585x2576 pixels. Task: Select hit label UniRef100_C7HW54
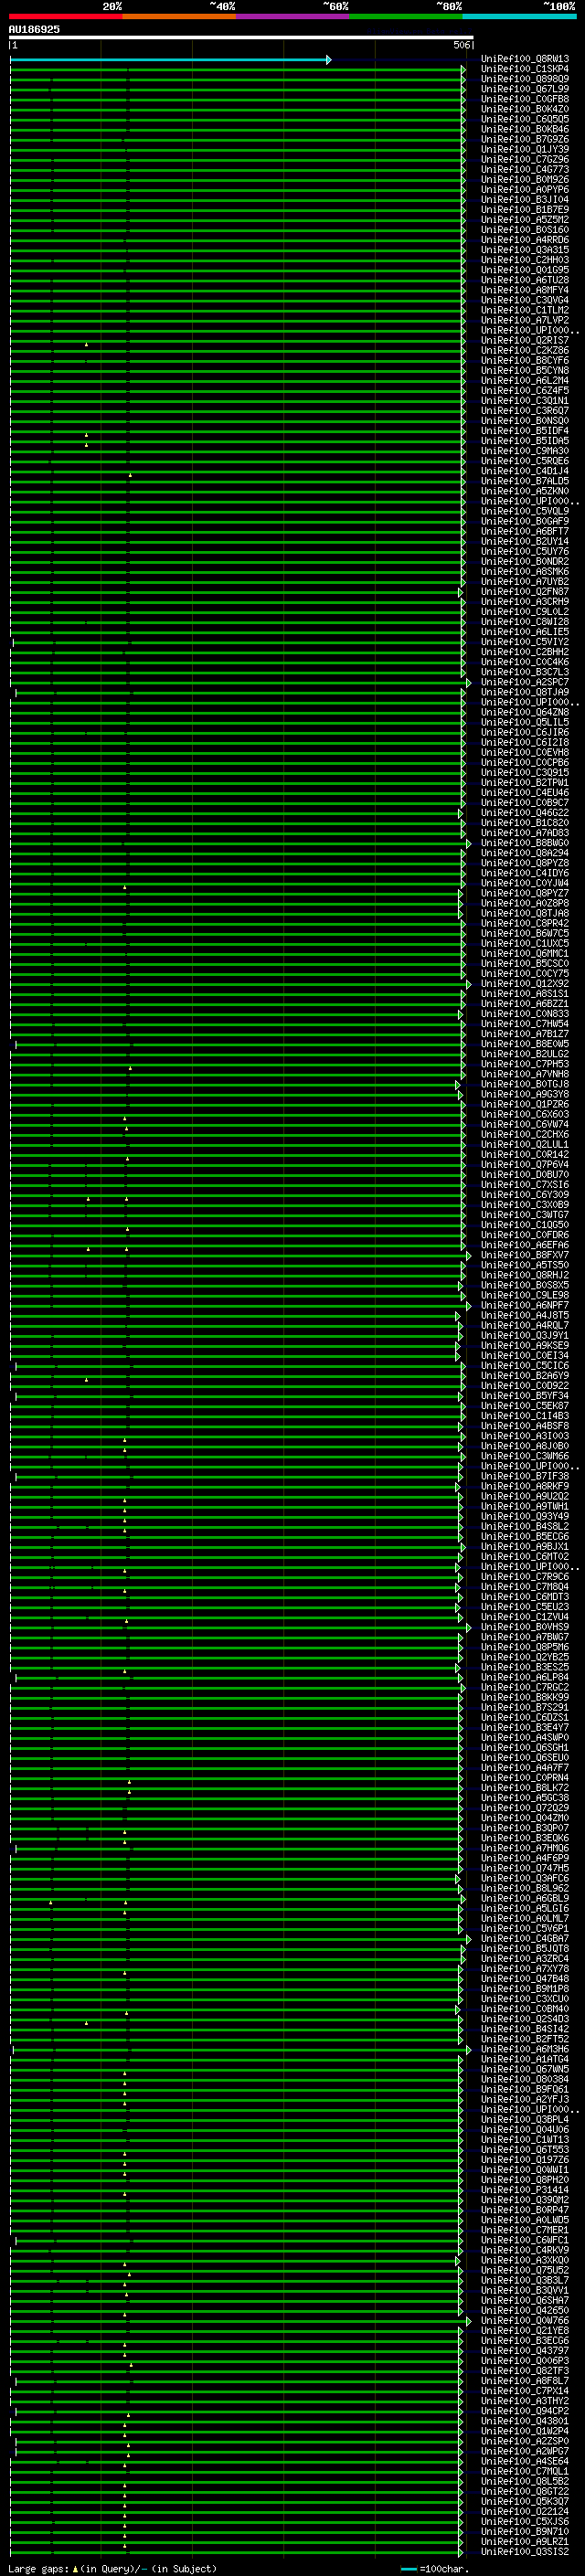pyautogui.click(x=525, y=1024)
